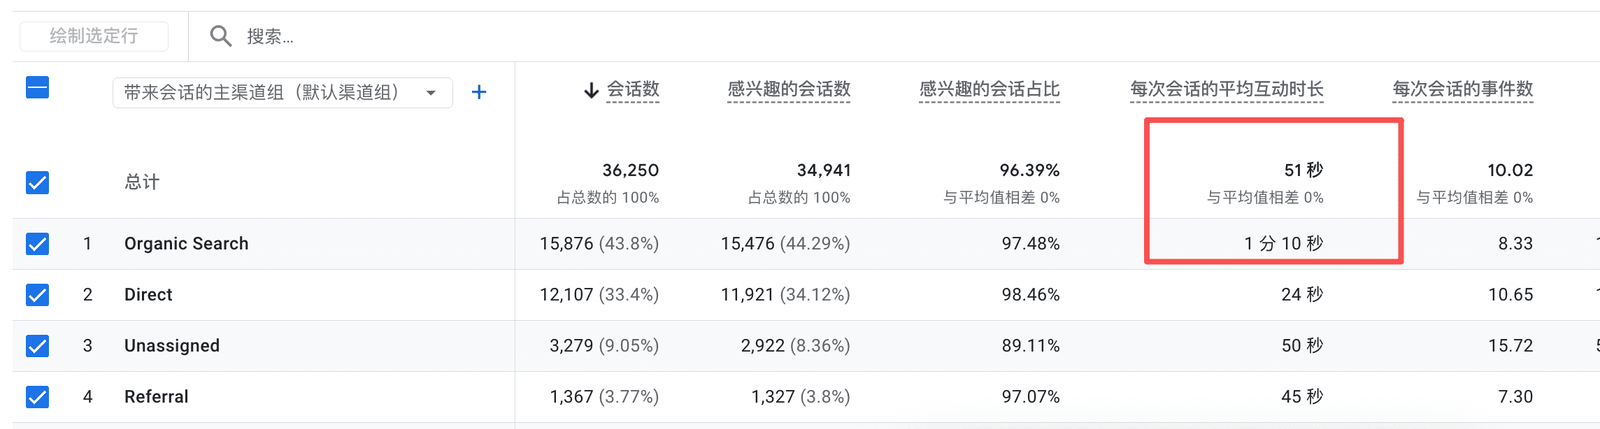Screen dimensions: 1600x429
Task: Click the plus icon to add dimension
Action: click(479, 92)
